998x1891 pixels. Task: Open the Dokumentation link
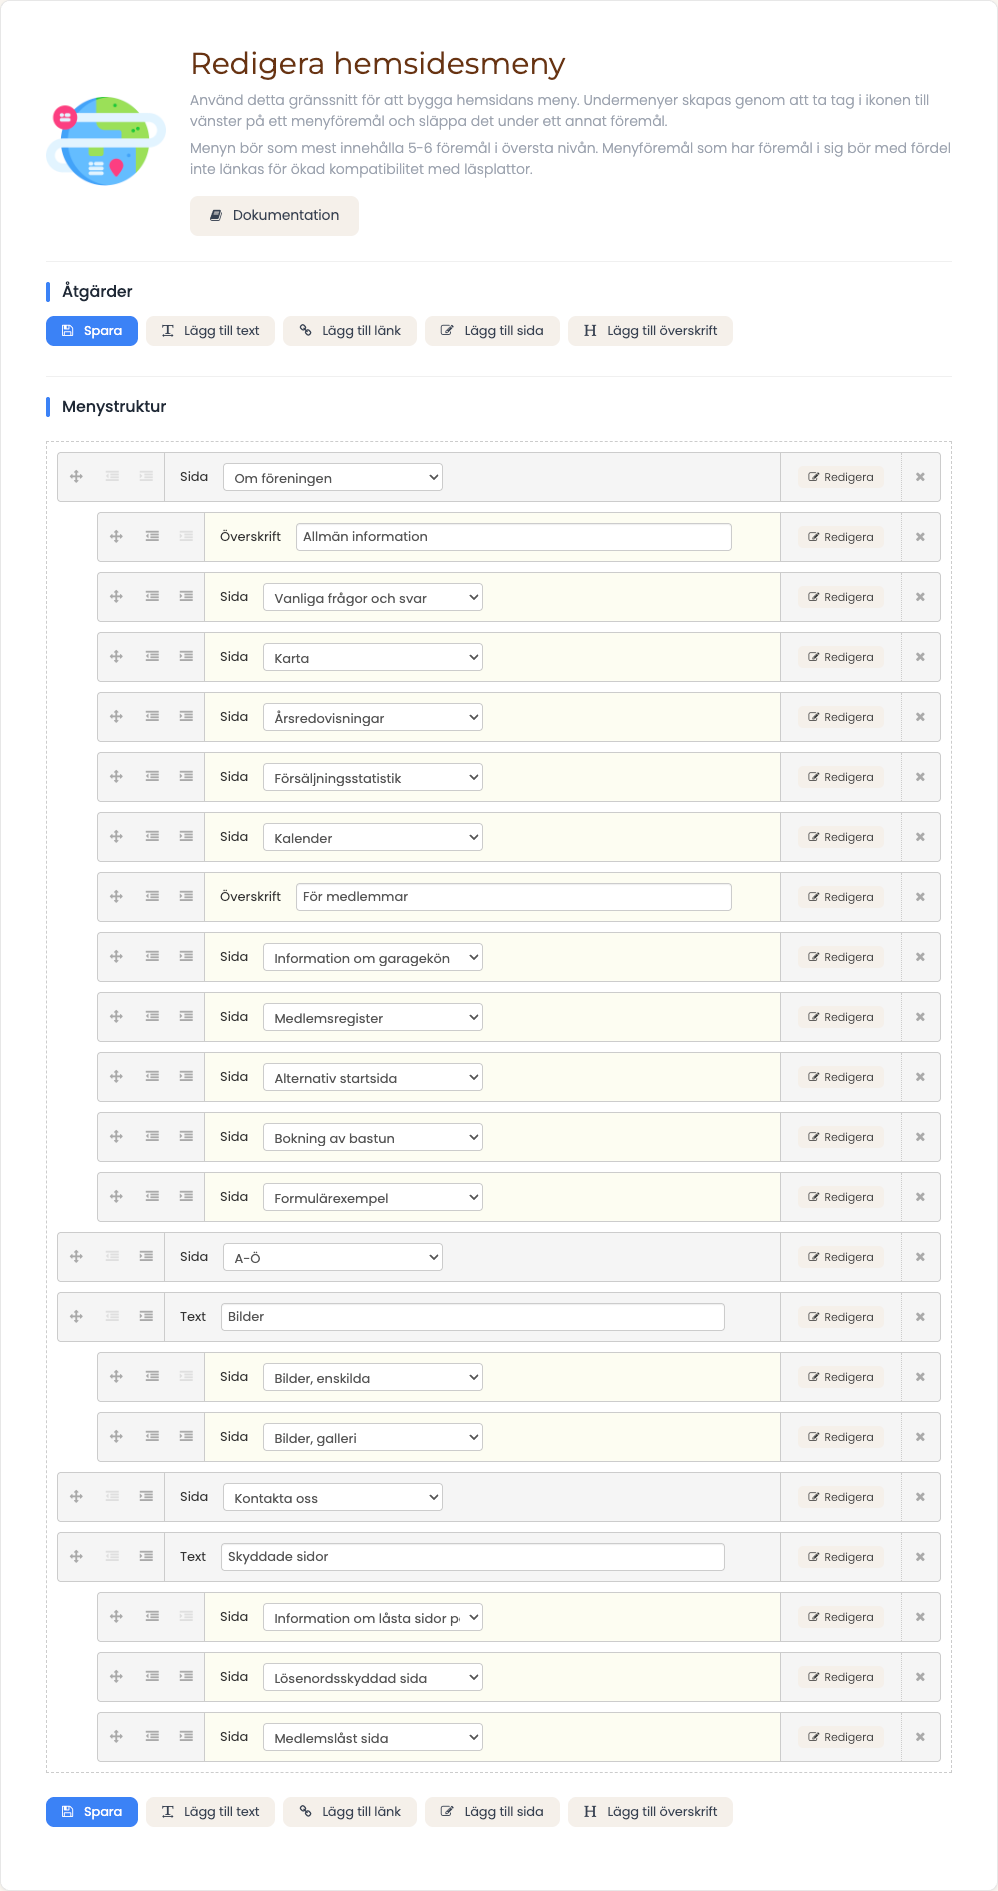tap(274, 216)
